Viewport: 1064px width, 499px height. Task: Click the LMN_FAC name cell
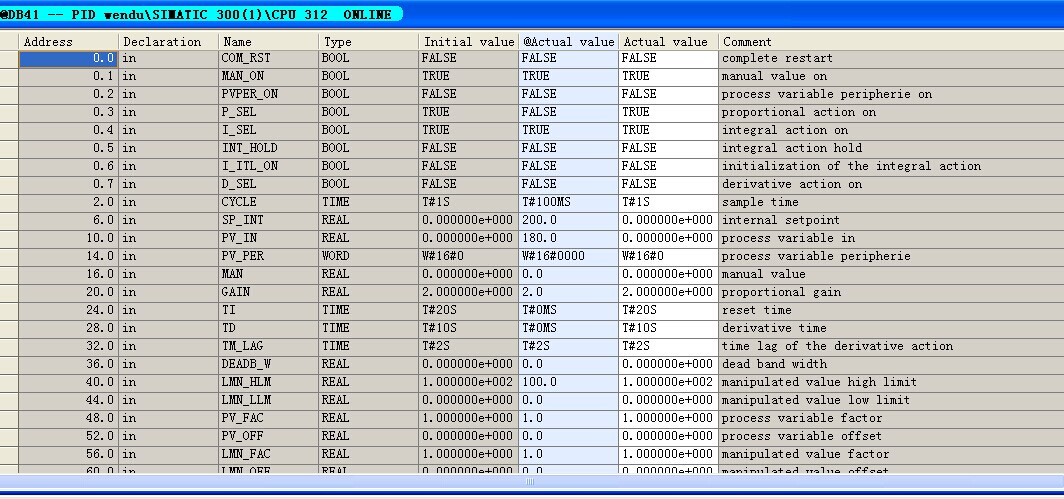[x=268, y=454]
